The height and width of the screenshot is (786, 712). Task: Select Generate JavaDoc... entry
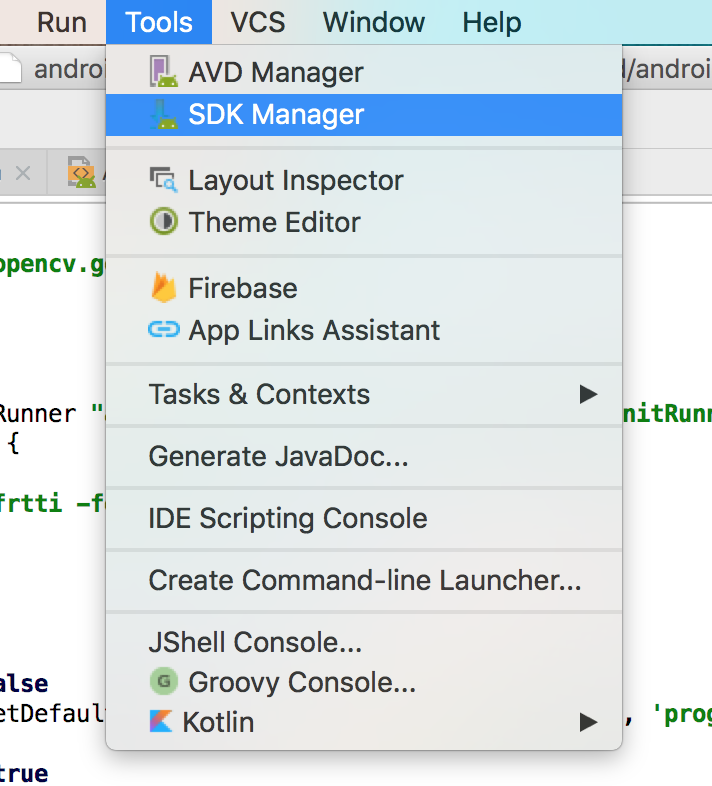tap(364, 456)
